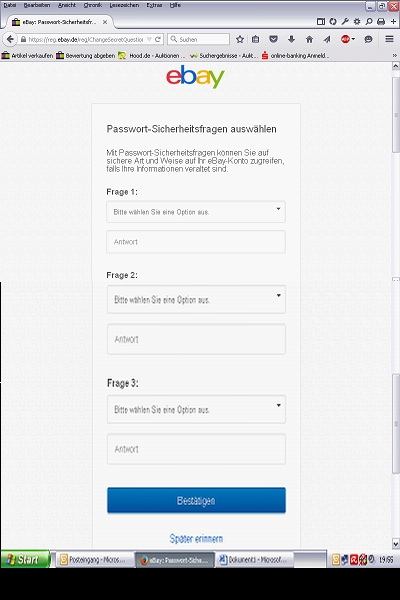
Task: Click the Später erinnern link
Action: coord(196,538)
